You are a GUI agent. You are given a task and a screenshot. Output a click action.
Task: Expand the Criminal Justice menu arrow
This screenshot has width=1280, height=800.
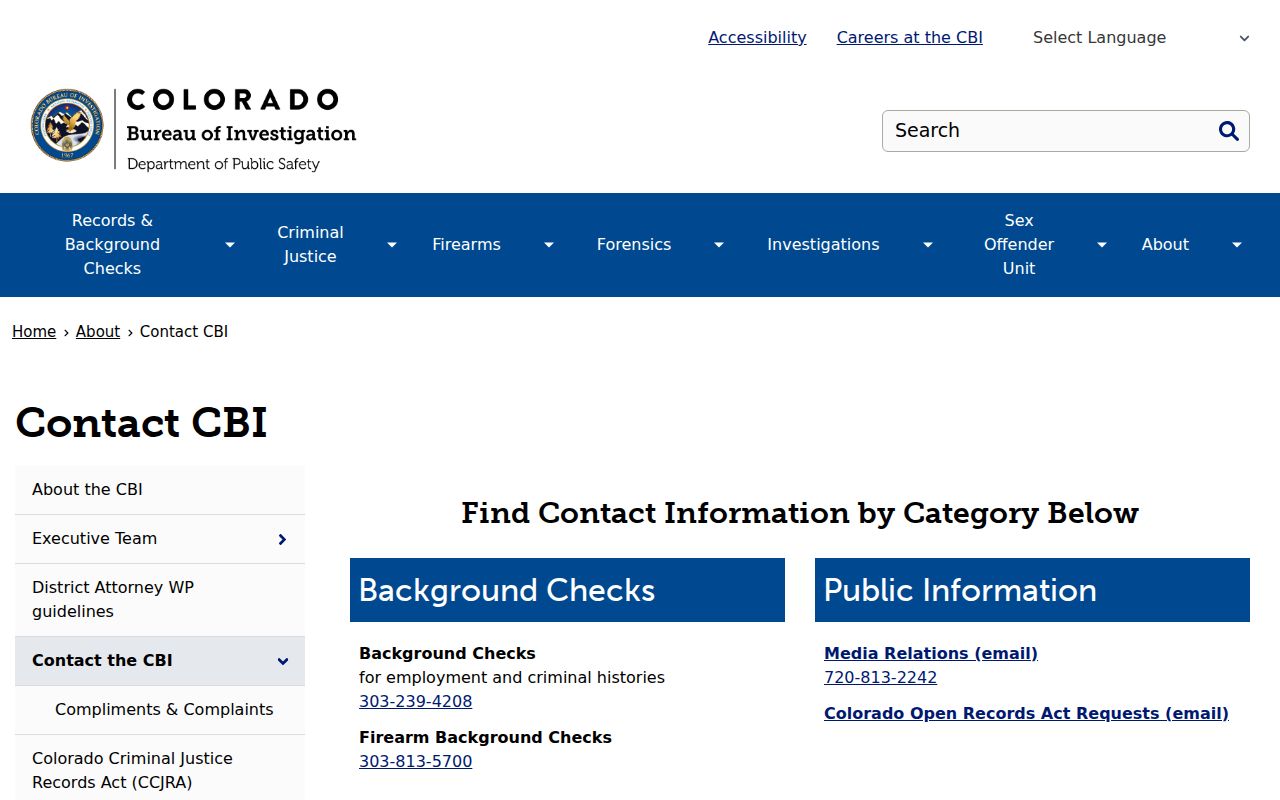tap(392, 245)
